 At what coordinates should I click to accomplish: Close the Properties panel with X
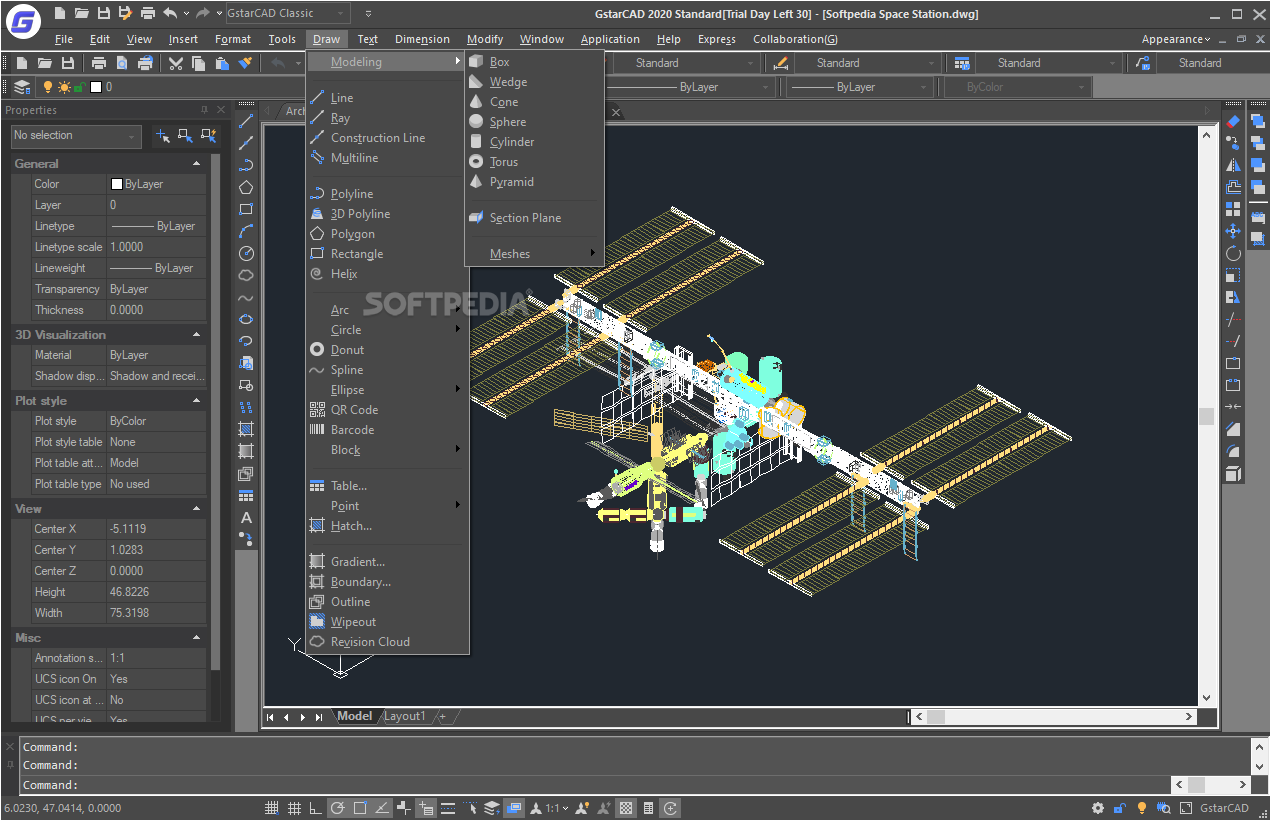(221, 110)
